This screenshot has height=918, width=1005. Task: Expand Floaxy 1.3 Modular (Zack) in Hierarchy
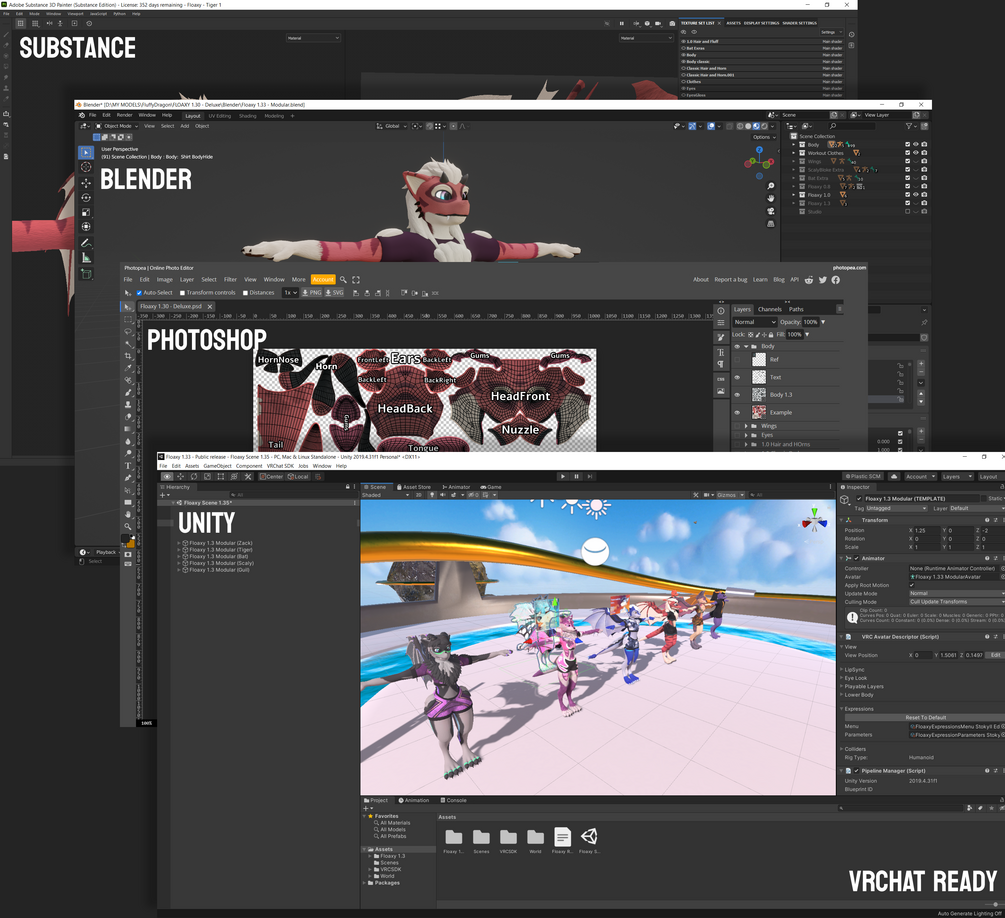pos(179,543)
